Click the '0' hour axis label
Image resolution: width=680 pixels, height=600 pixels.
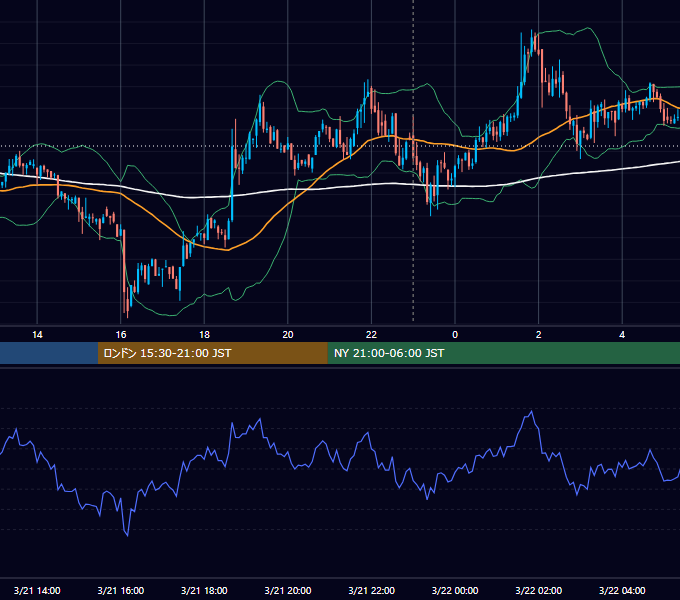(455, 335)
